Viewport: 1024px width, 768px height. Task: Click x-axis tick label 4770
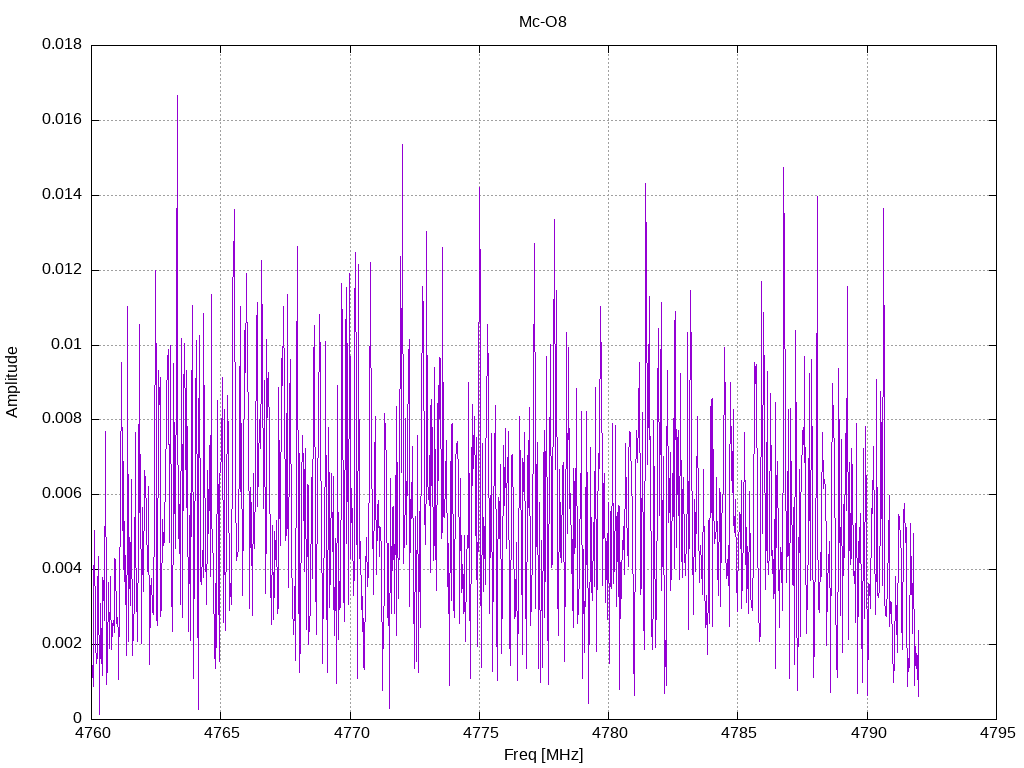point(351,733)
